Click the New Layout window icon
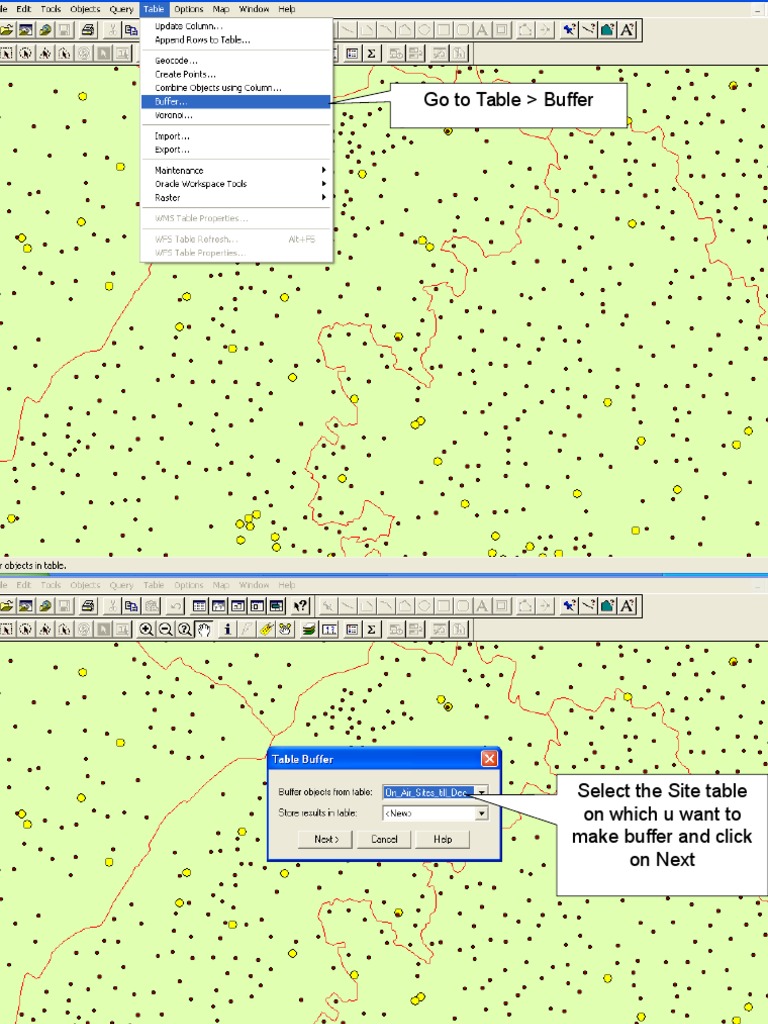The image size is (768, 1024). pyautogui.click(x=257, y=606)
